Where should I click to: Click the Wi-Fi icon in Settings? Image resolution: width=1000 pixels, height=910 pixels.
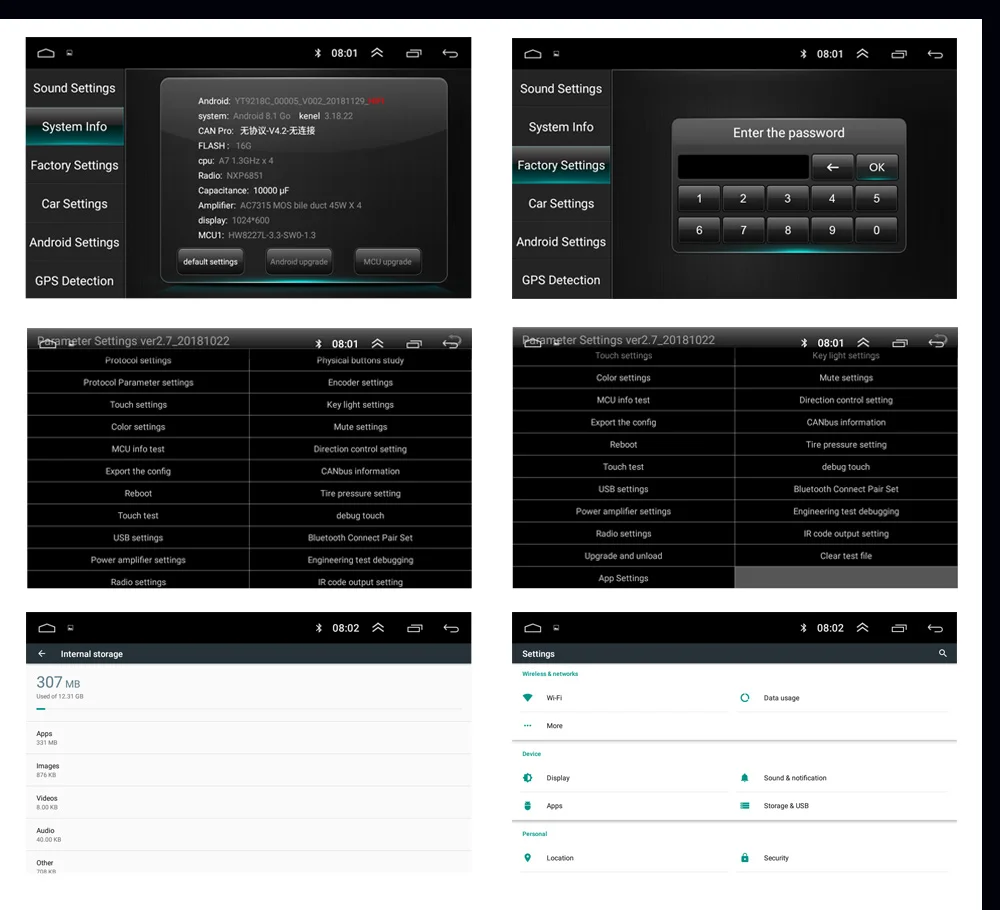pos(527,698)
